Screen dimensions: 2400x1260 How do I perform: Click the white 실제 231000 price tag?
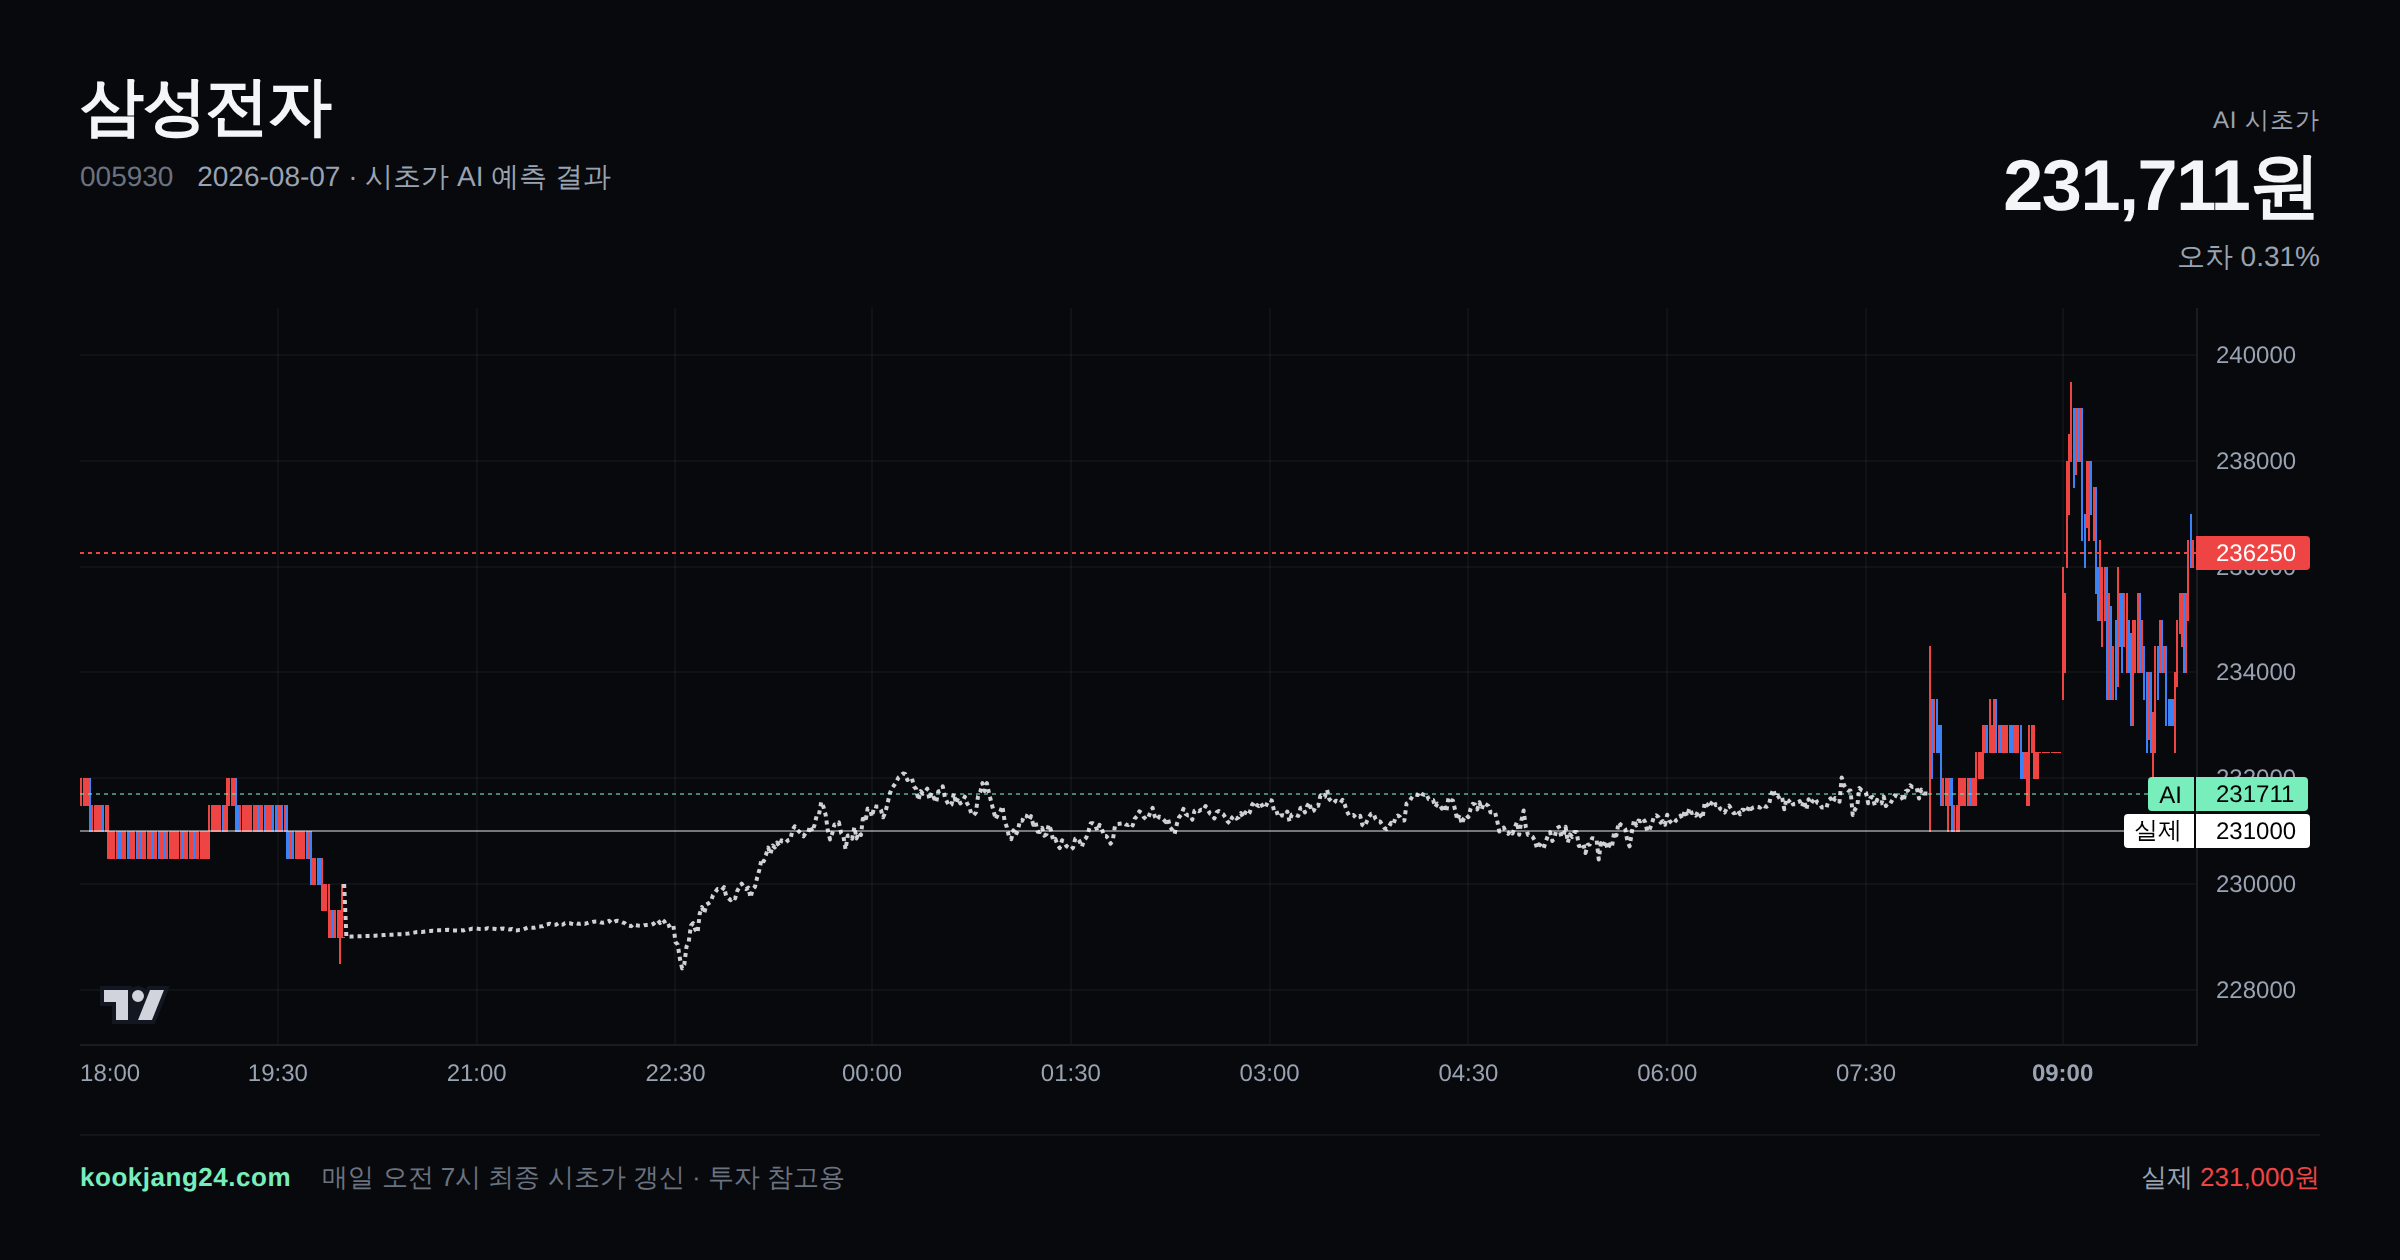[2217, 831]
